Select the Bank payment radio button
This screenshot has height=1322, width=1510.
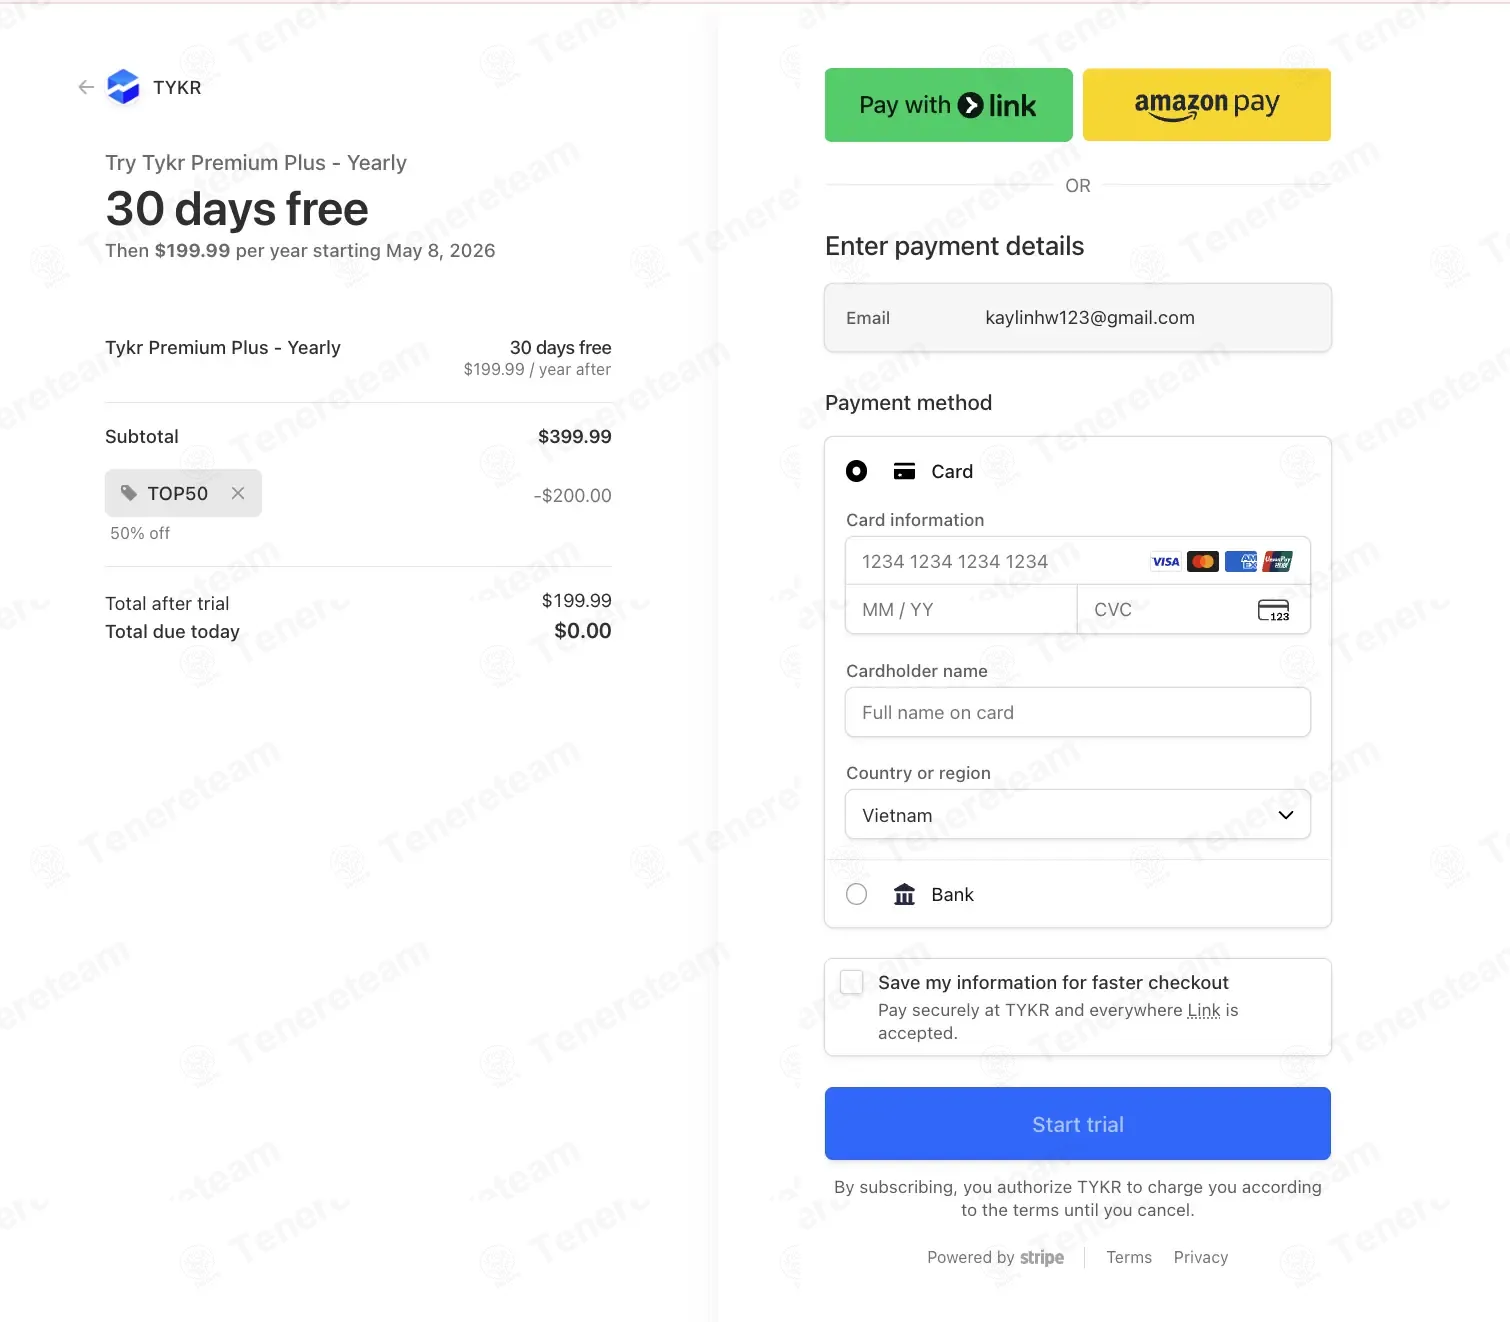[857, 894]
